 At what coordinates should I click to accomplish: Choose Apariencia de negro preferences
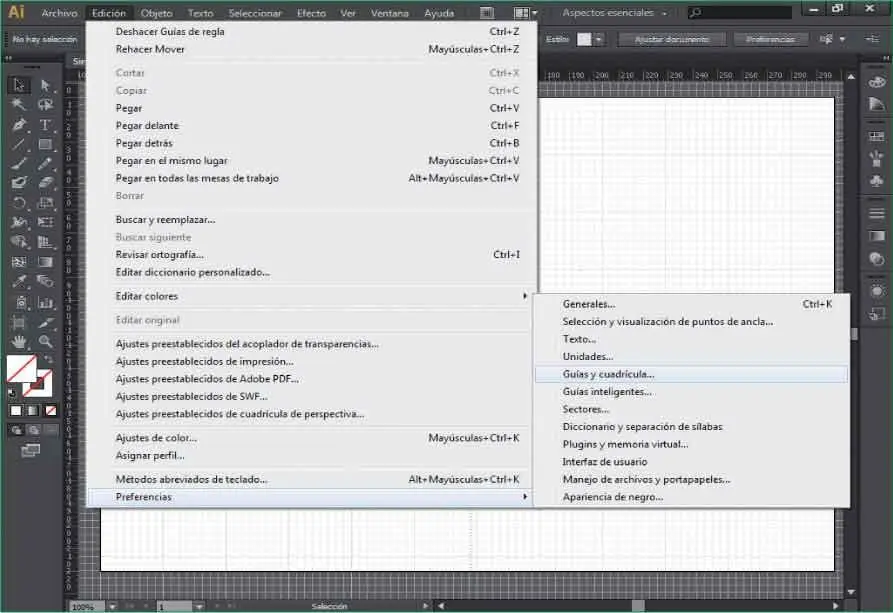click(691, 497)
